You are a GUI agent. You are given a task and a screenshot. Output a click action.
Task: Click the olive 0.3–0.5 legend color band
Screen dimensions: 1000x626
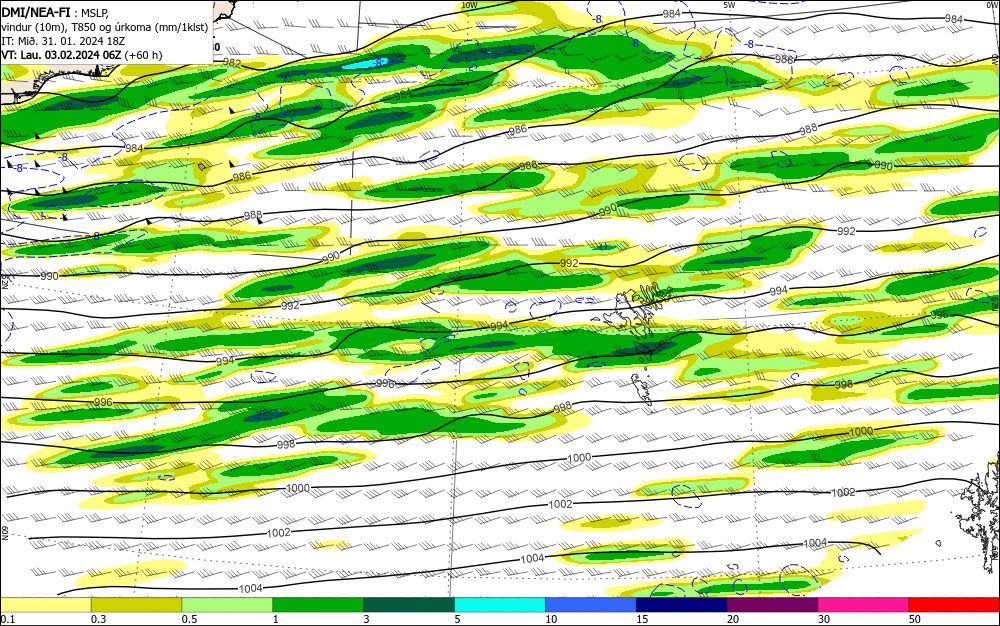[136, 604]
